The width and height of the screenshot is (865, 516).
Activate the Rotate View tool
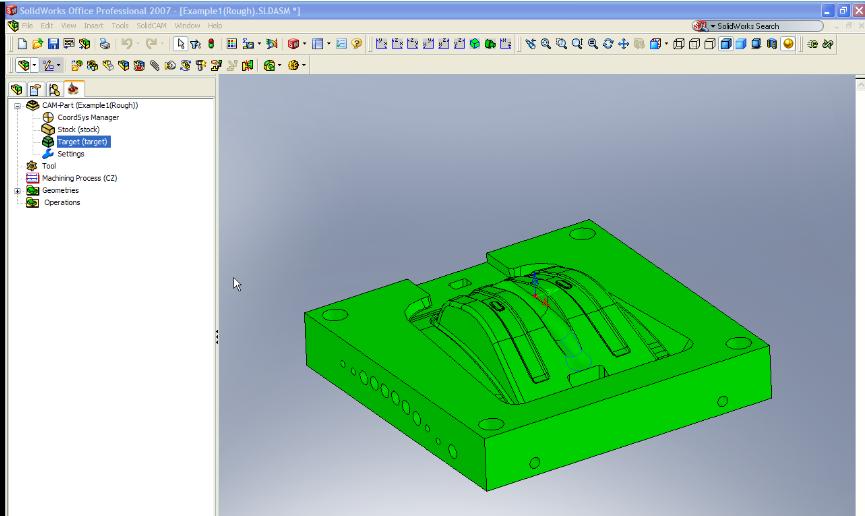[608, 44]
